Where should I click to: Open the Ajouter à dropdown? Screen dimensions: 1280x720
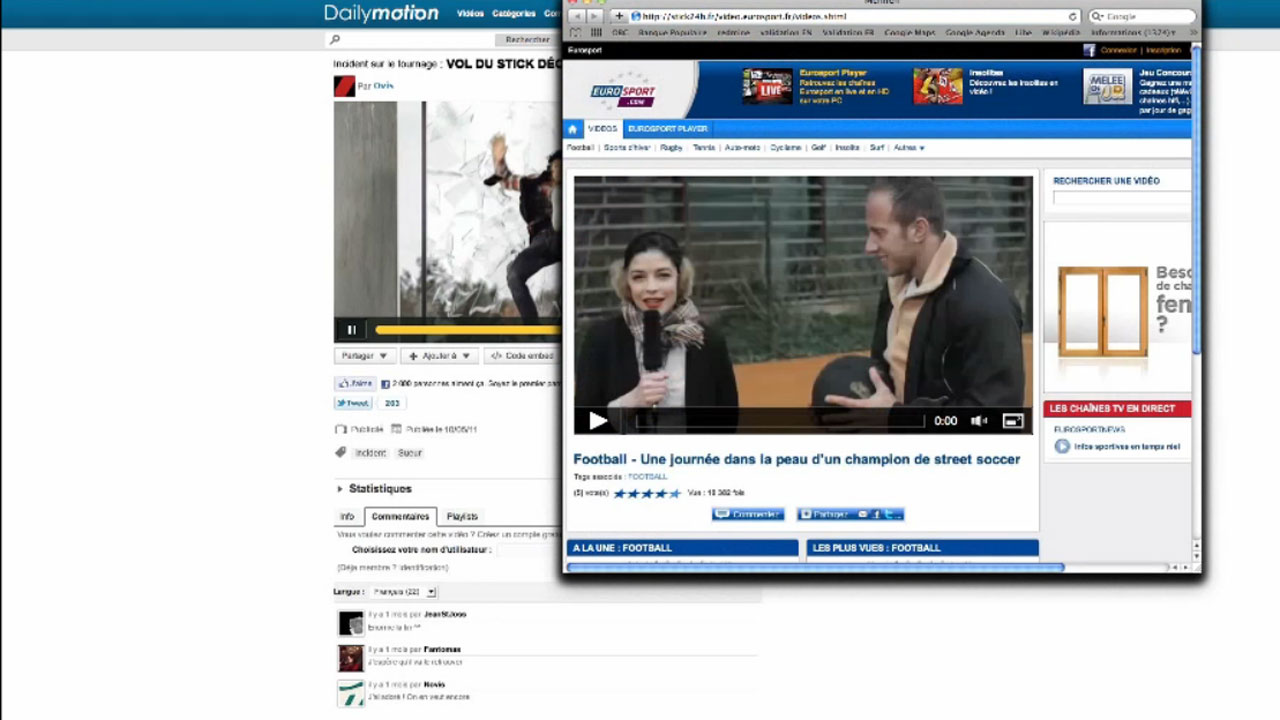[x=440, y=356]
